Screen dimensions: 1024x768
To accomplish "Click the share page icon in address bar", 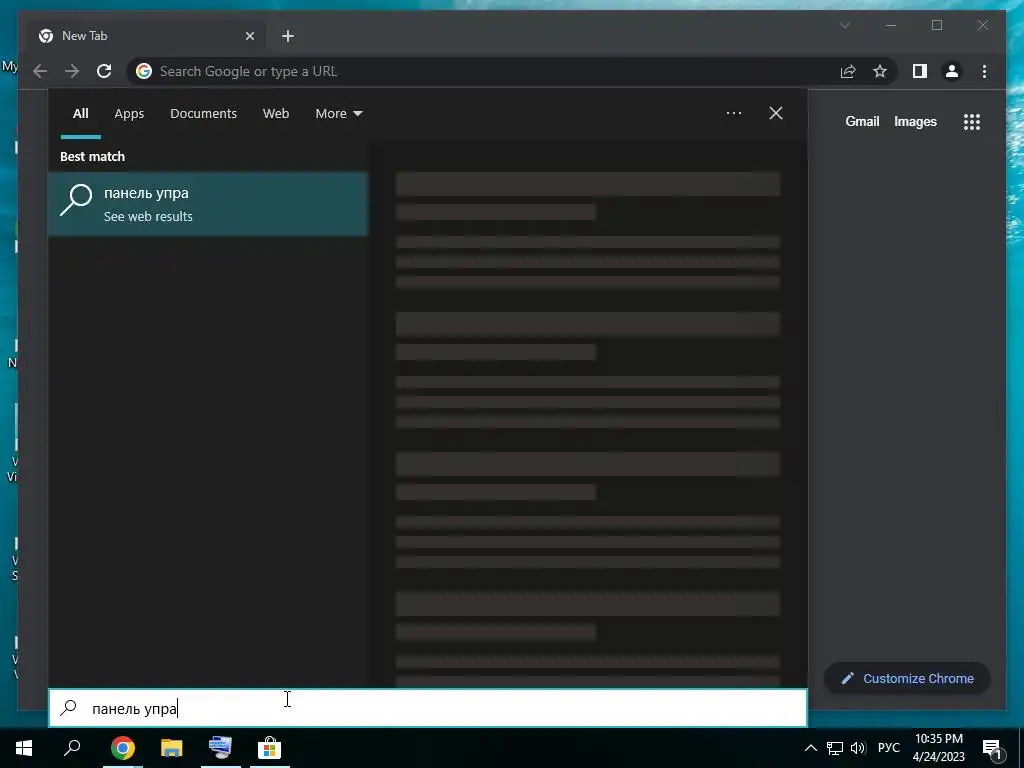I will (848, 71).
